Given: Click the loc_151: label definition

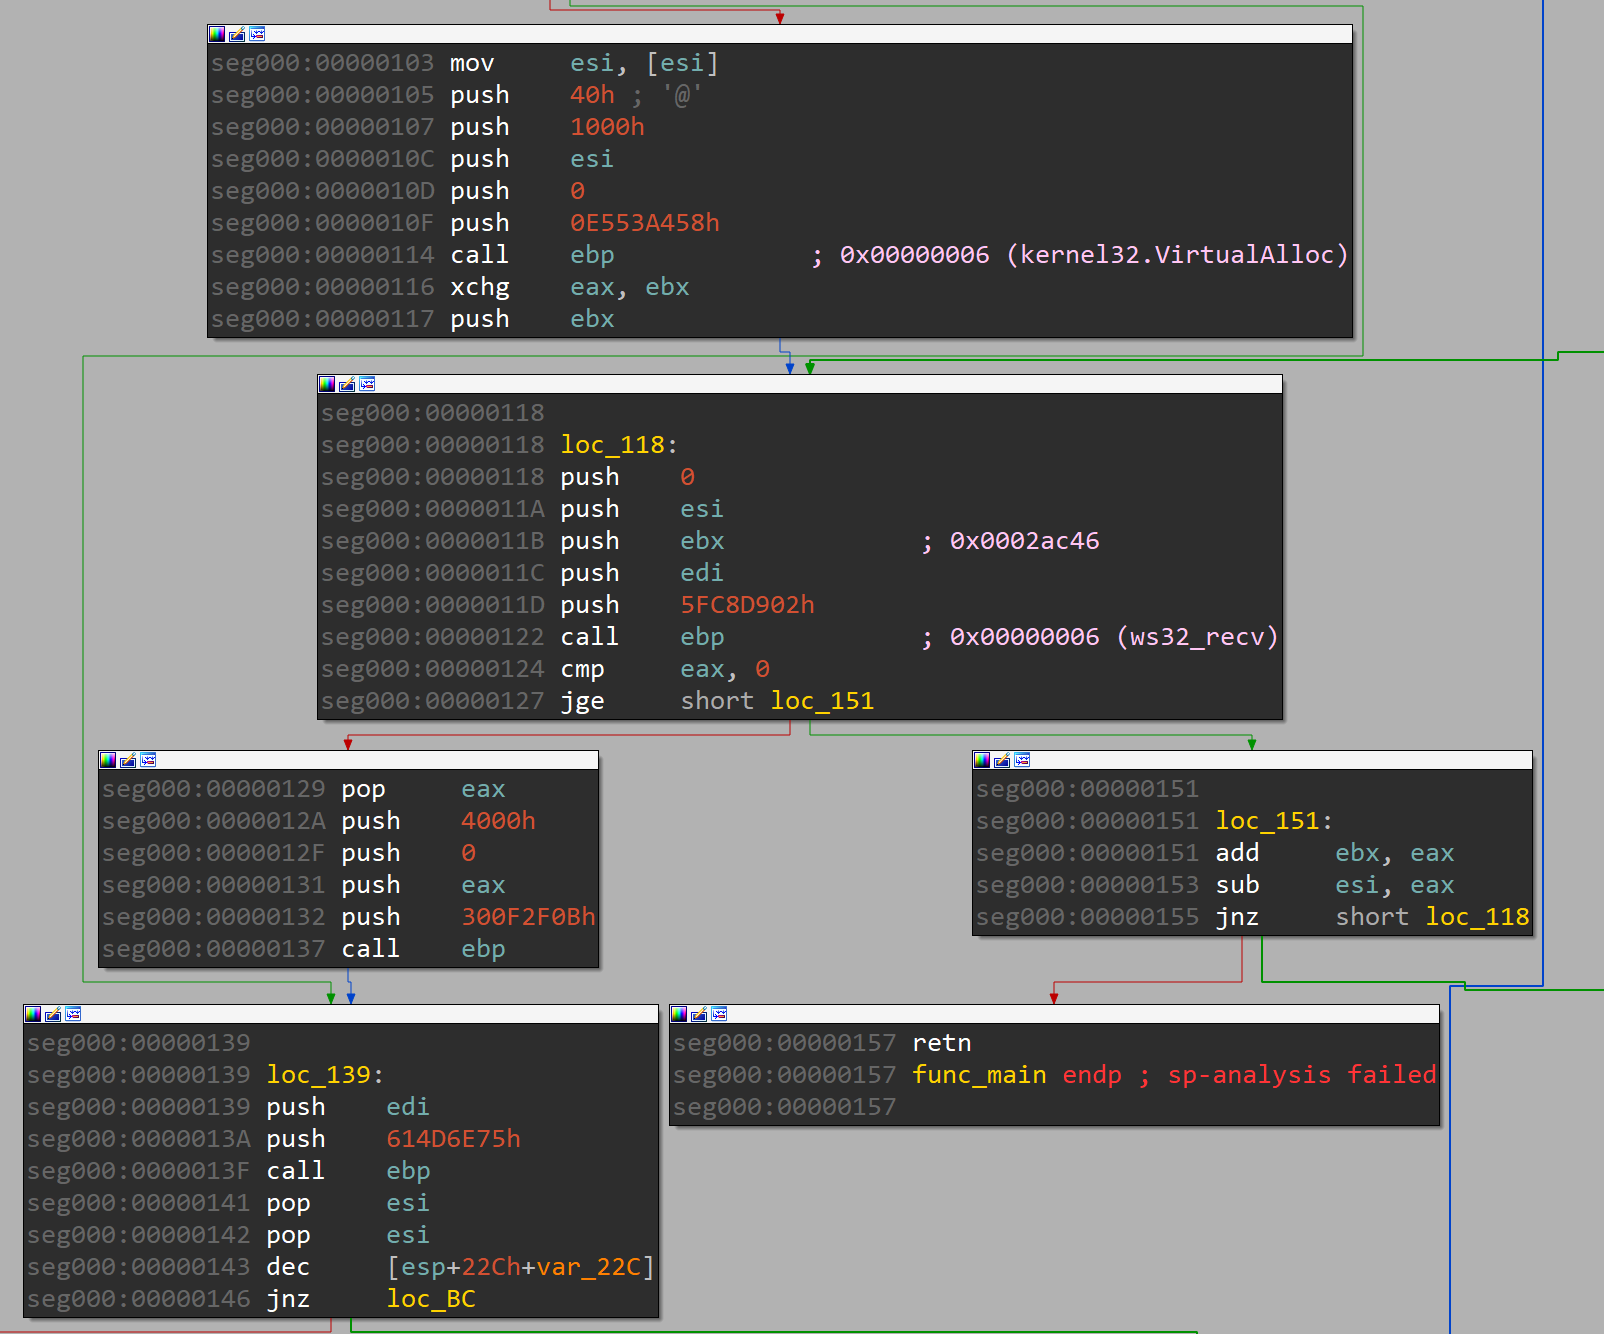Looking at the screenshot, I should [1274, 821].
